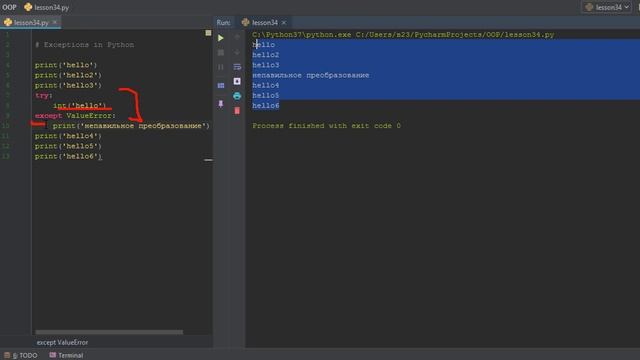Click the Stop process square icon

click(220, 52)
